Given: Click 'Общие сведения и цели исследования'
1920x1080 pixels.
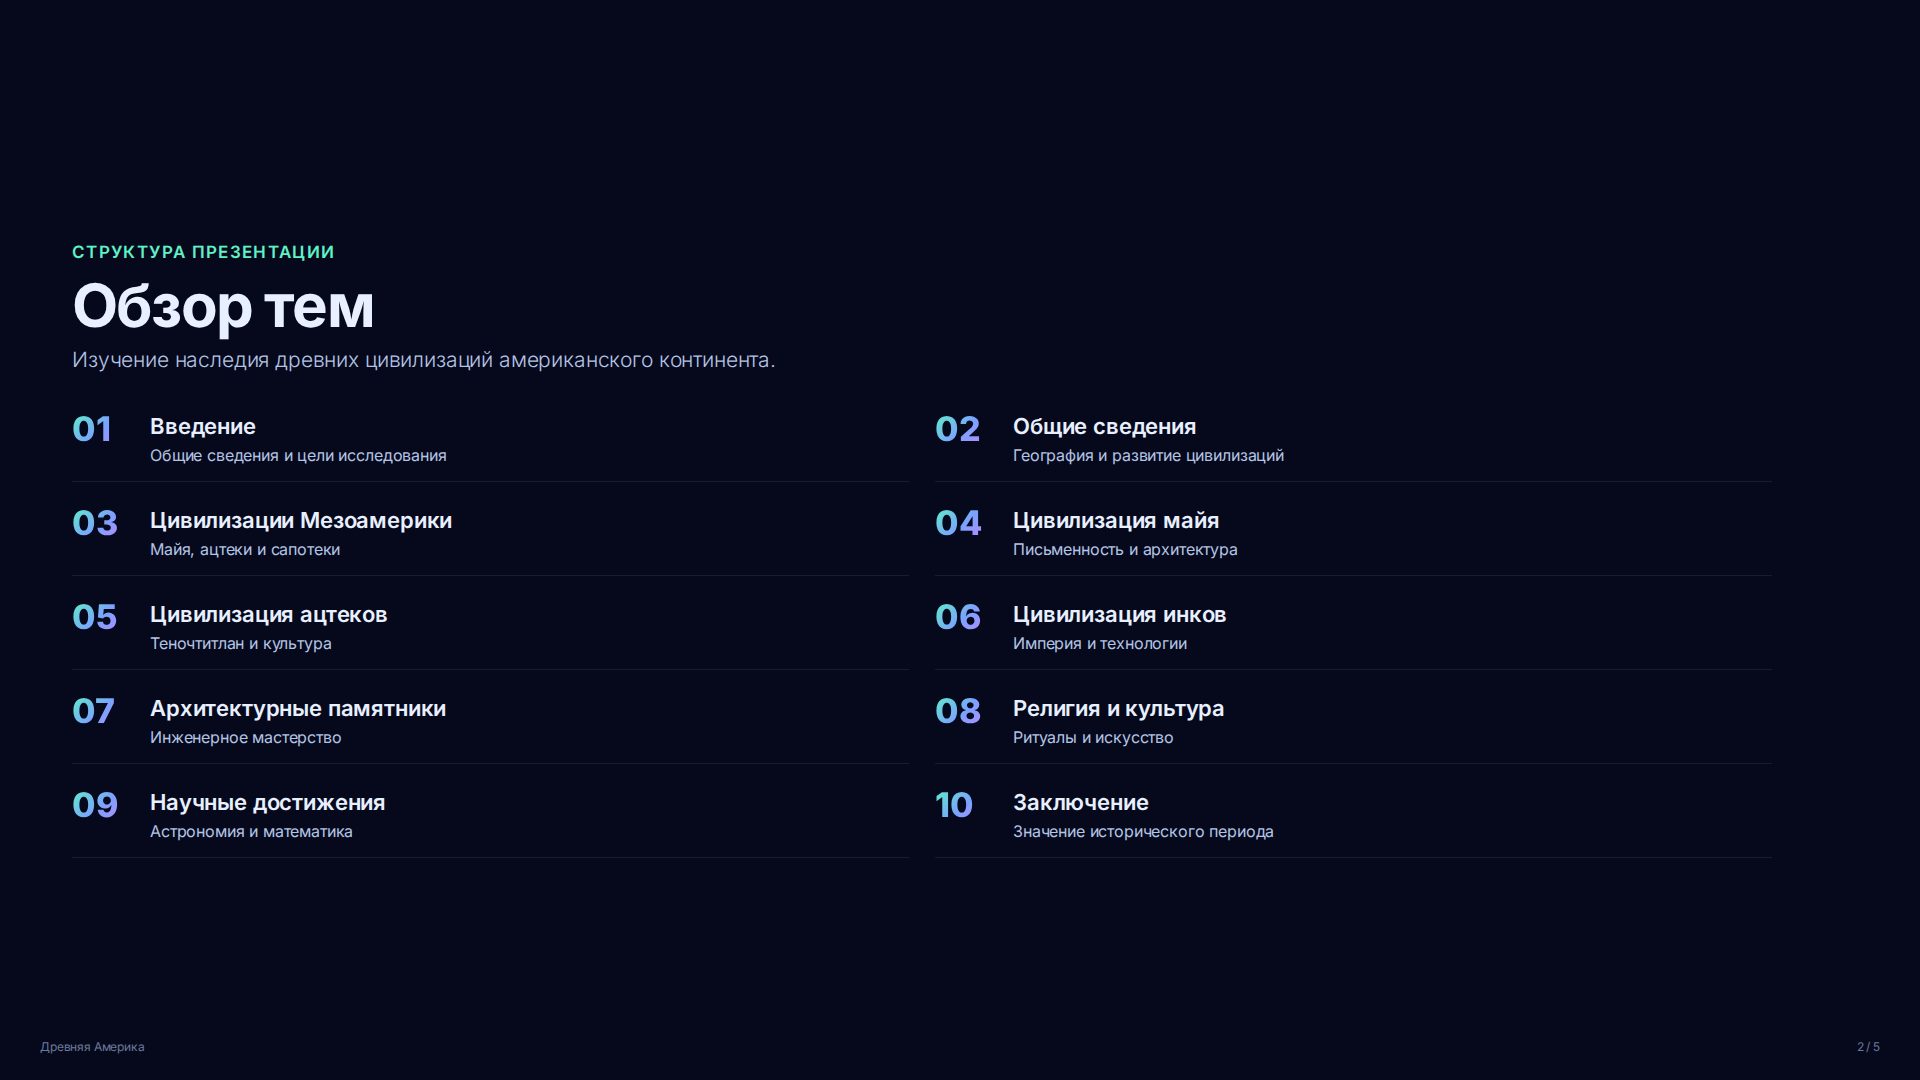Looking at the screenshot, I should coord(298,456).
